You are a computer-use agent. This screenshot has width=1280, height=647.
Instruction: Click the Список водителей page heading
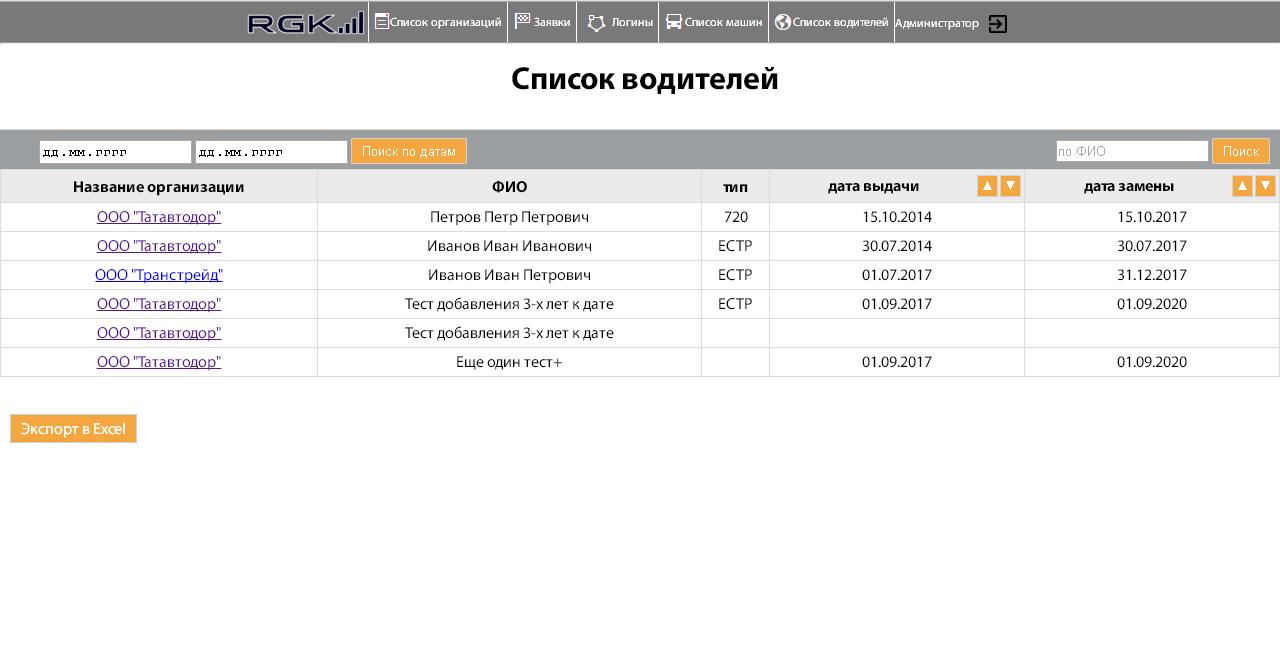[644, 79]
